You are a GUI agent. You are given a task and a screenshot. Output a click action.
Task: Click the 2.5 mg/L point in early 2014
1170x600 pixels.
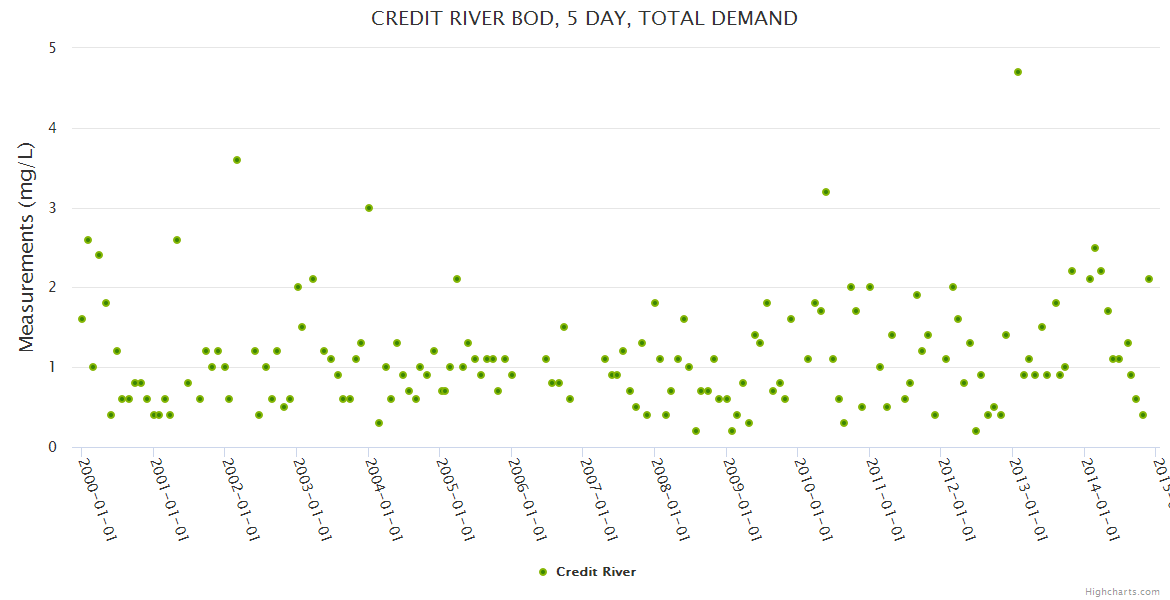pos(1095,248)
